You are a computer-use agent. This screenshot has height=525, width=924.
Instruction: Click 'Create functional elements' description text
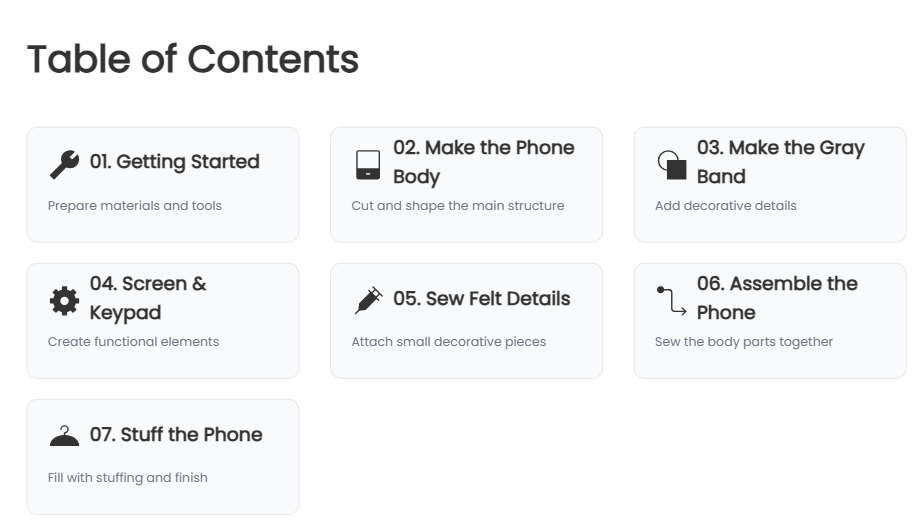coord(133,342)
